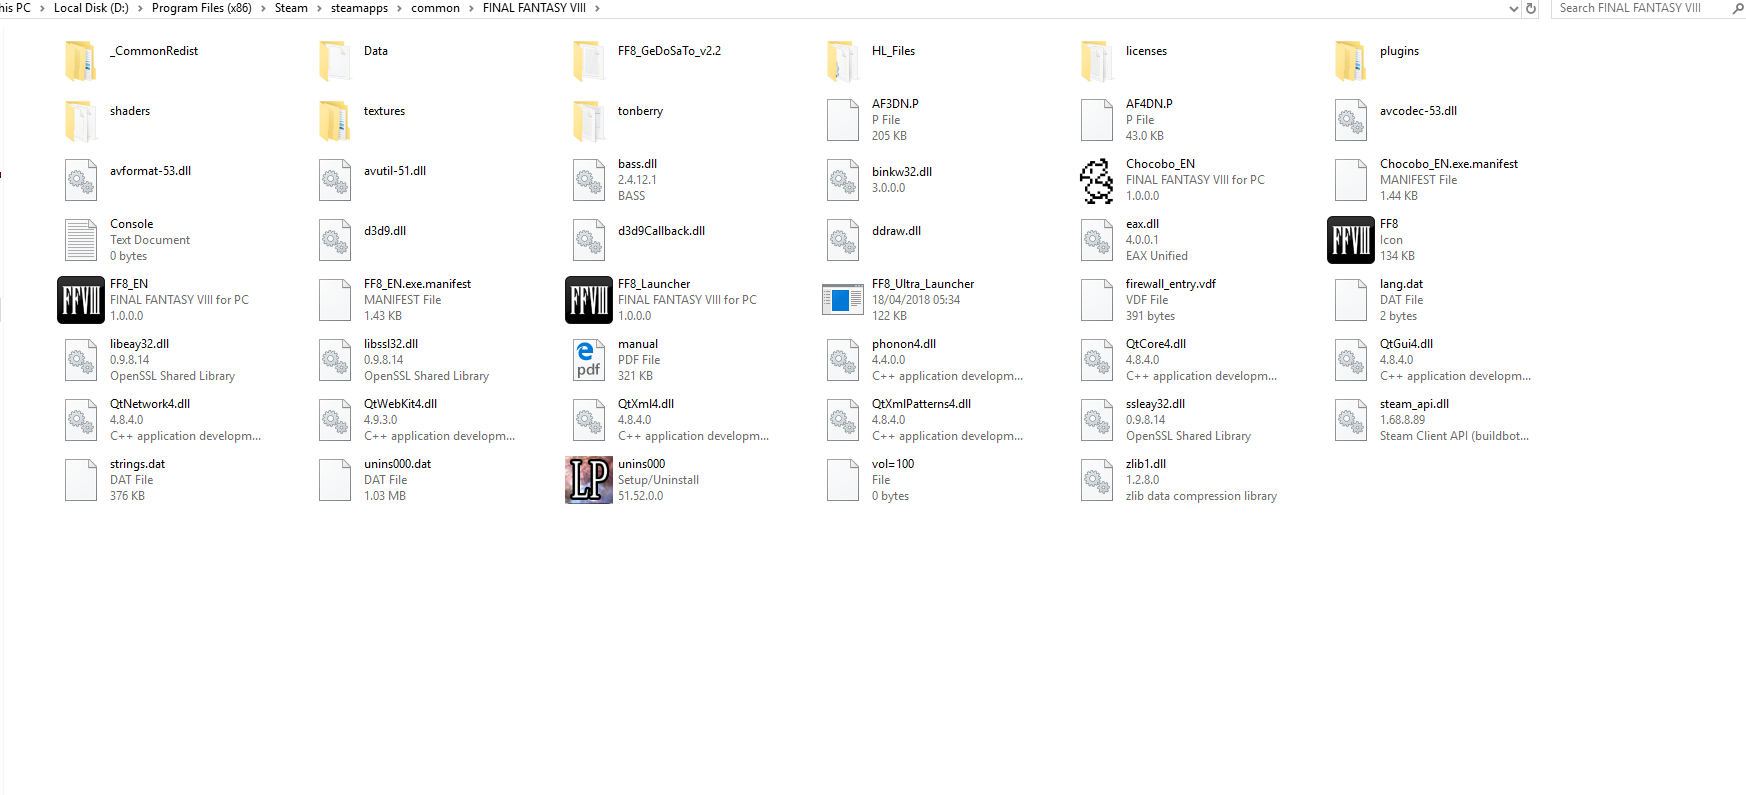Select the file named d3d9Callback.dll

[x=661, y=231]
